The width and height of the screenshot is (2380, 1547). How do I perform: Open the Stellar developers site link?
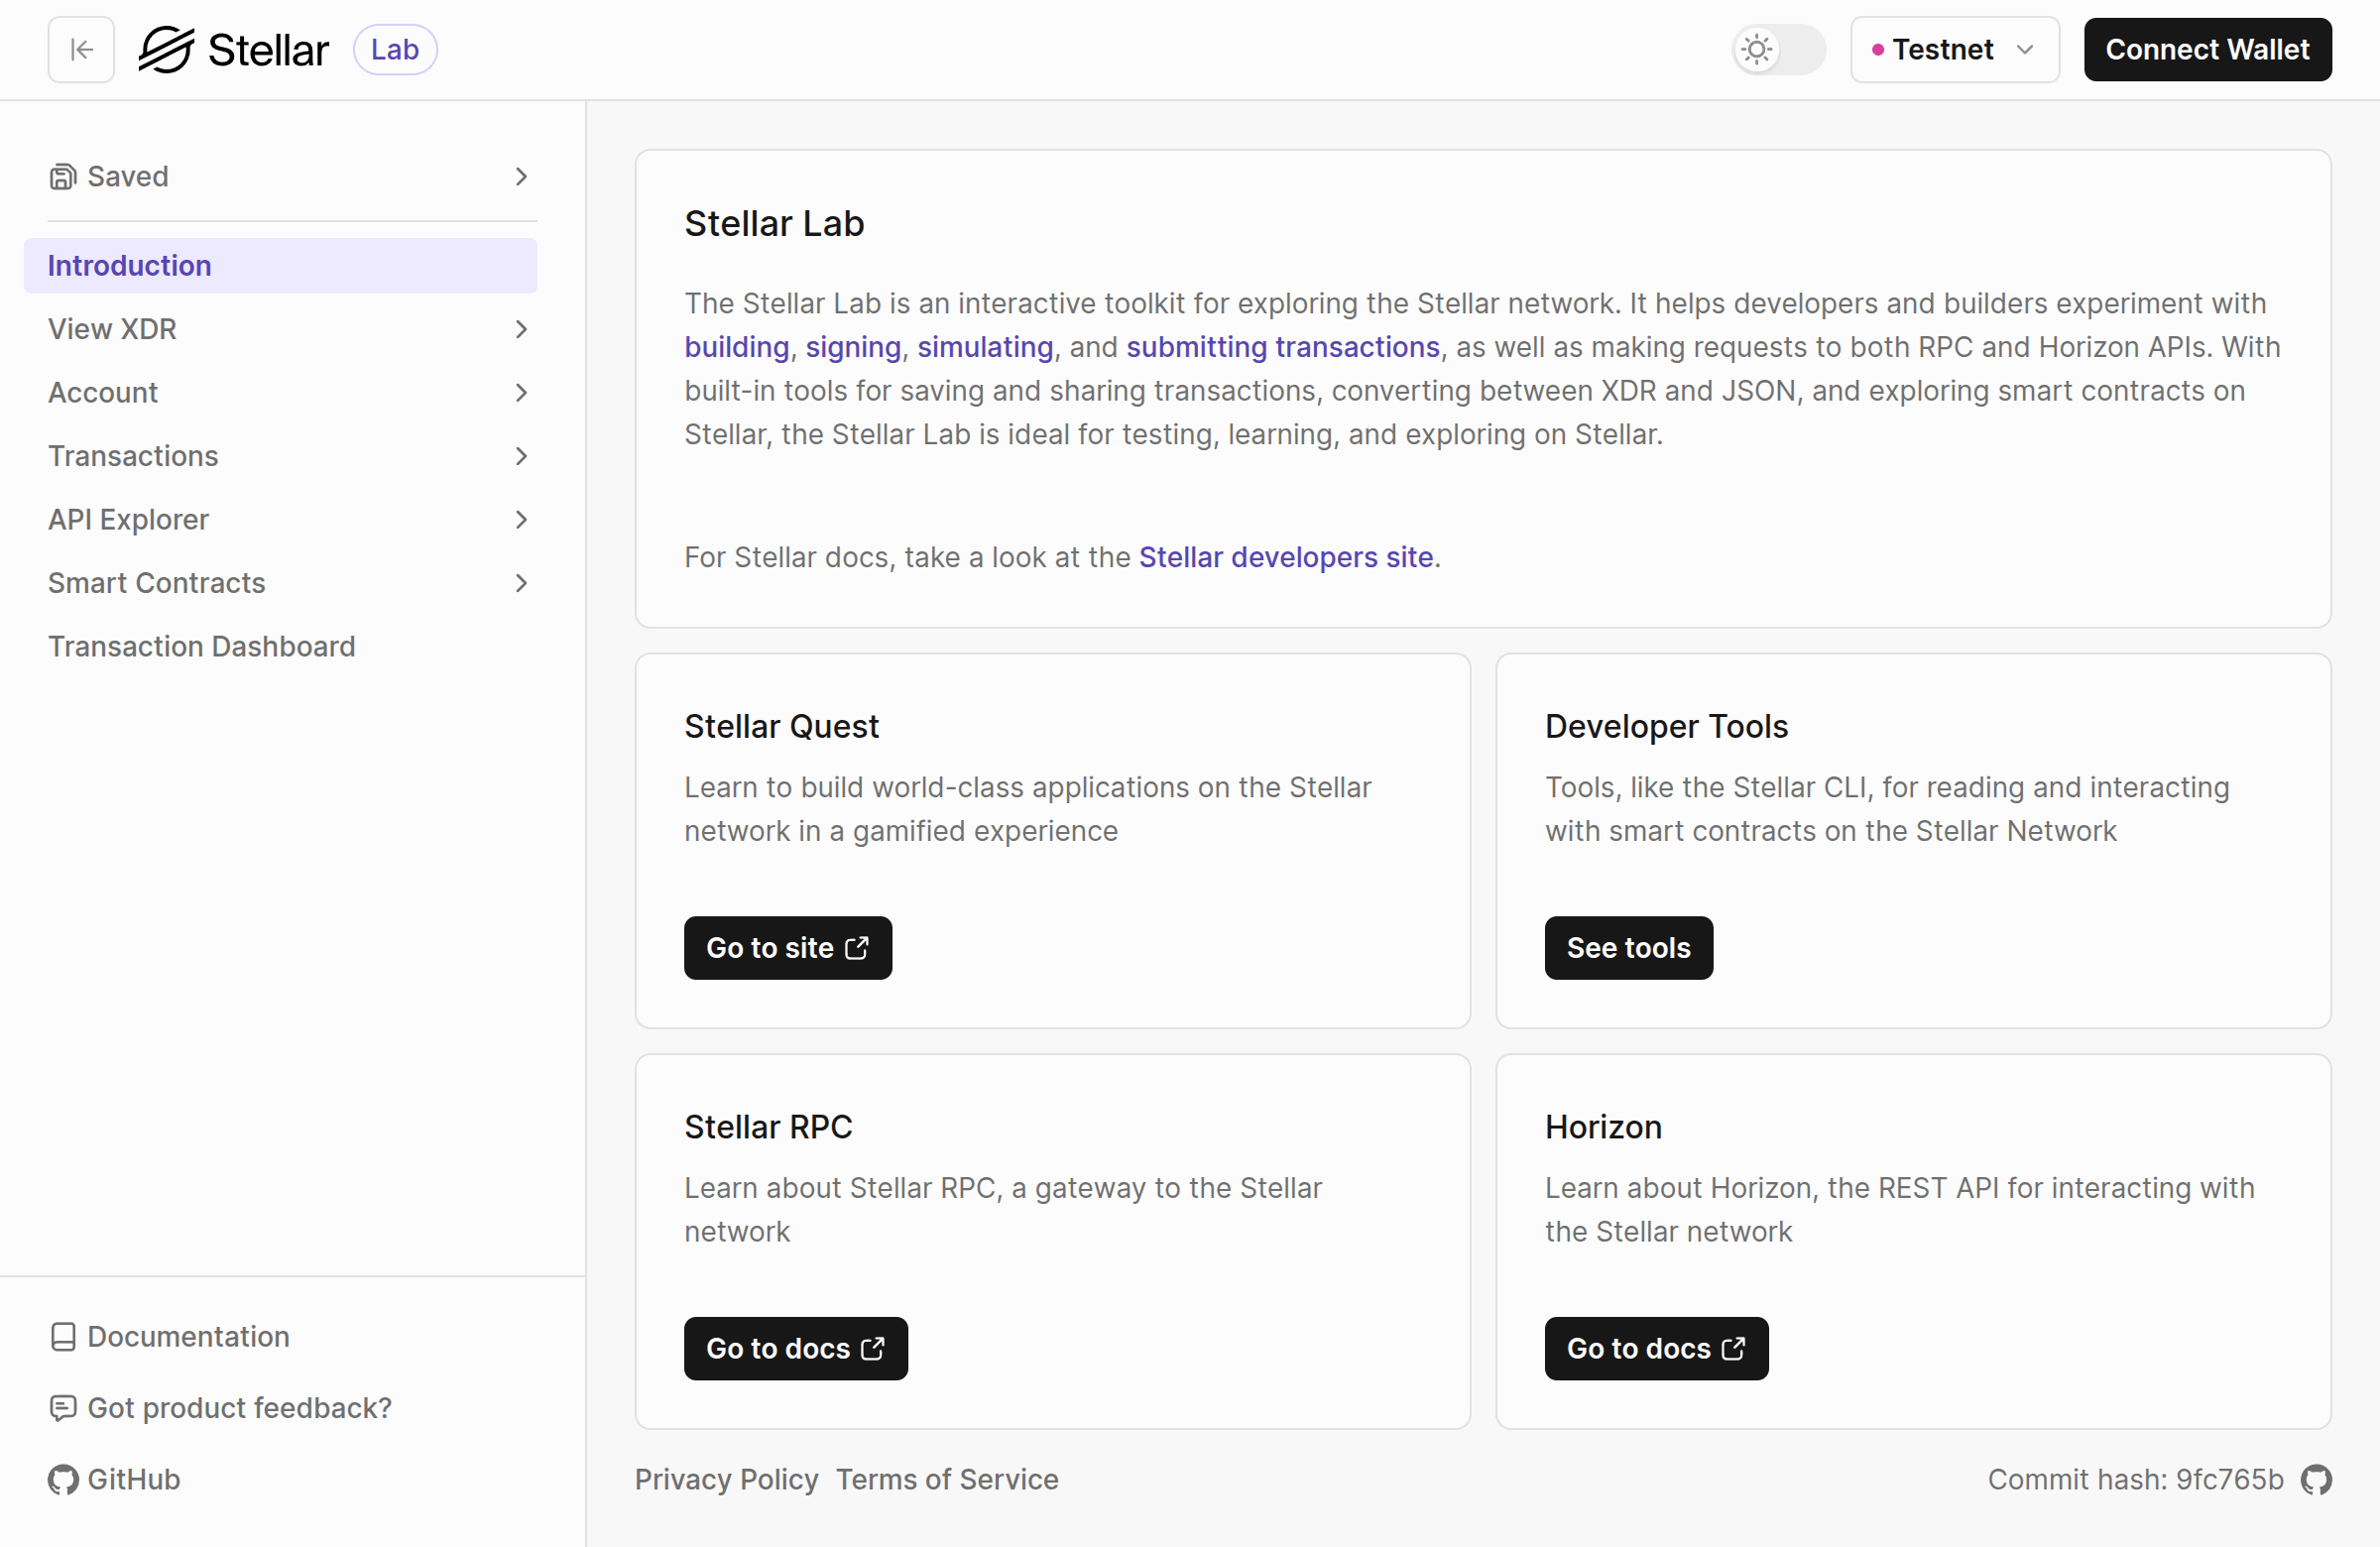[x=1286, y=557]
